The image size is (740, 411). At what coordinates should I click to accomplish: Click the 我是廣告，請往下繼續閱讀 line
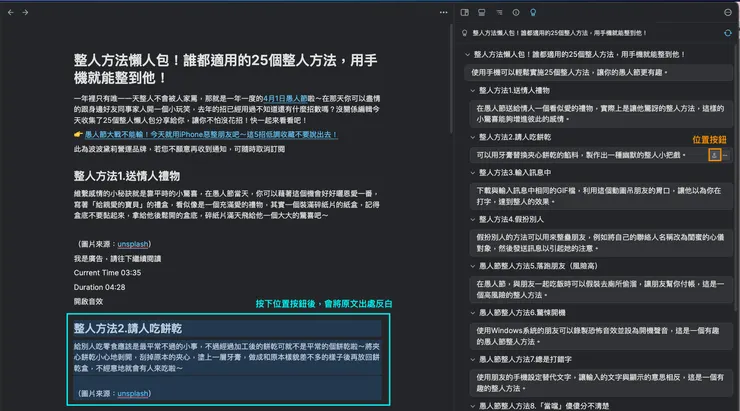pos(117,259)
